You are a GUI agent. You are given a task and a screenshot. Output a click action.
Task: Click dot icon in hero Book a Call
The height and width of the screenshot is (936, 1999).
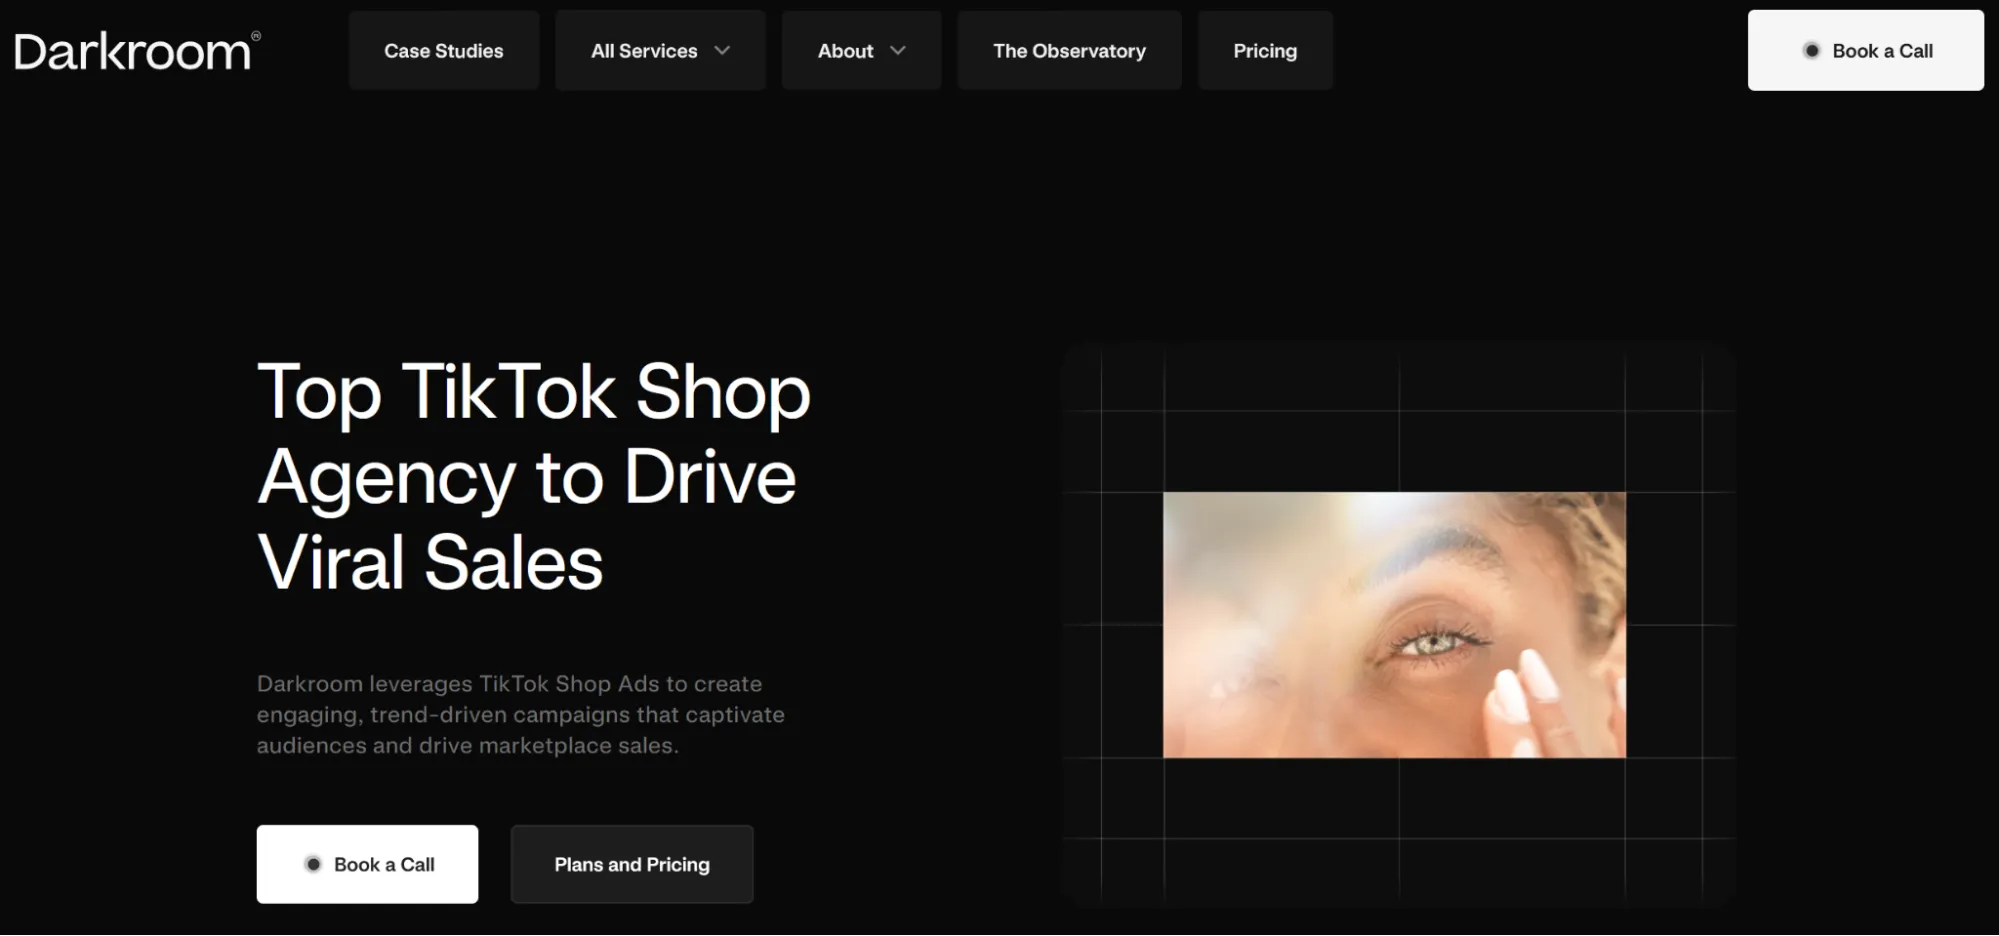click(x=313, y=864)
